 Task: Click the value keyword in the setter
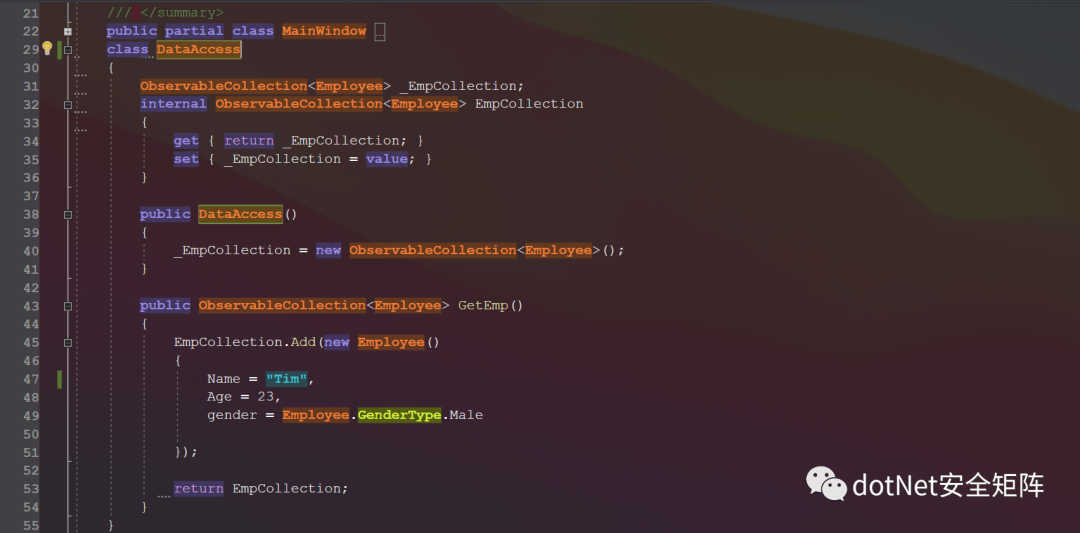pyautogui.click(x=386, y=159)
